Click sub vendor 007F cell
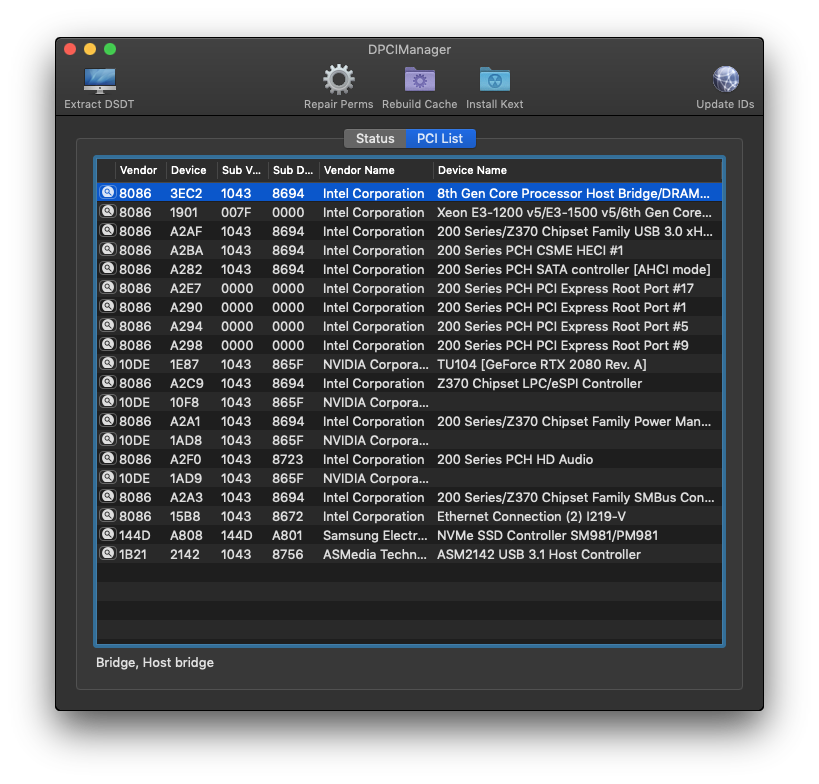This screenshot has width=819, height=784. click(236, 213)
